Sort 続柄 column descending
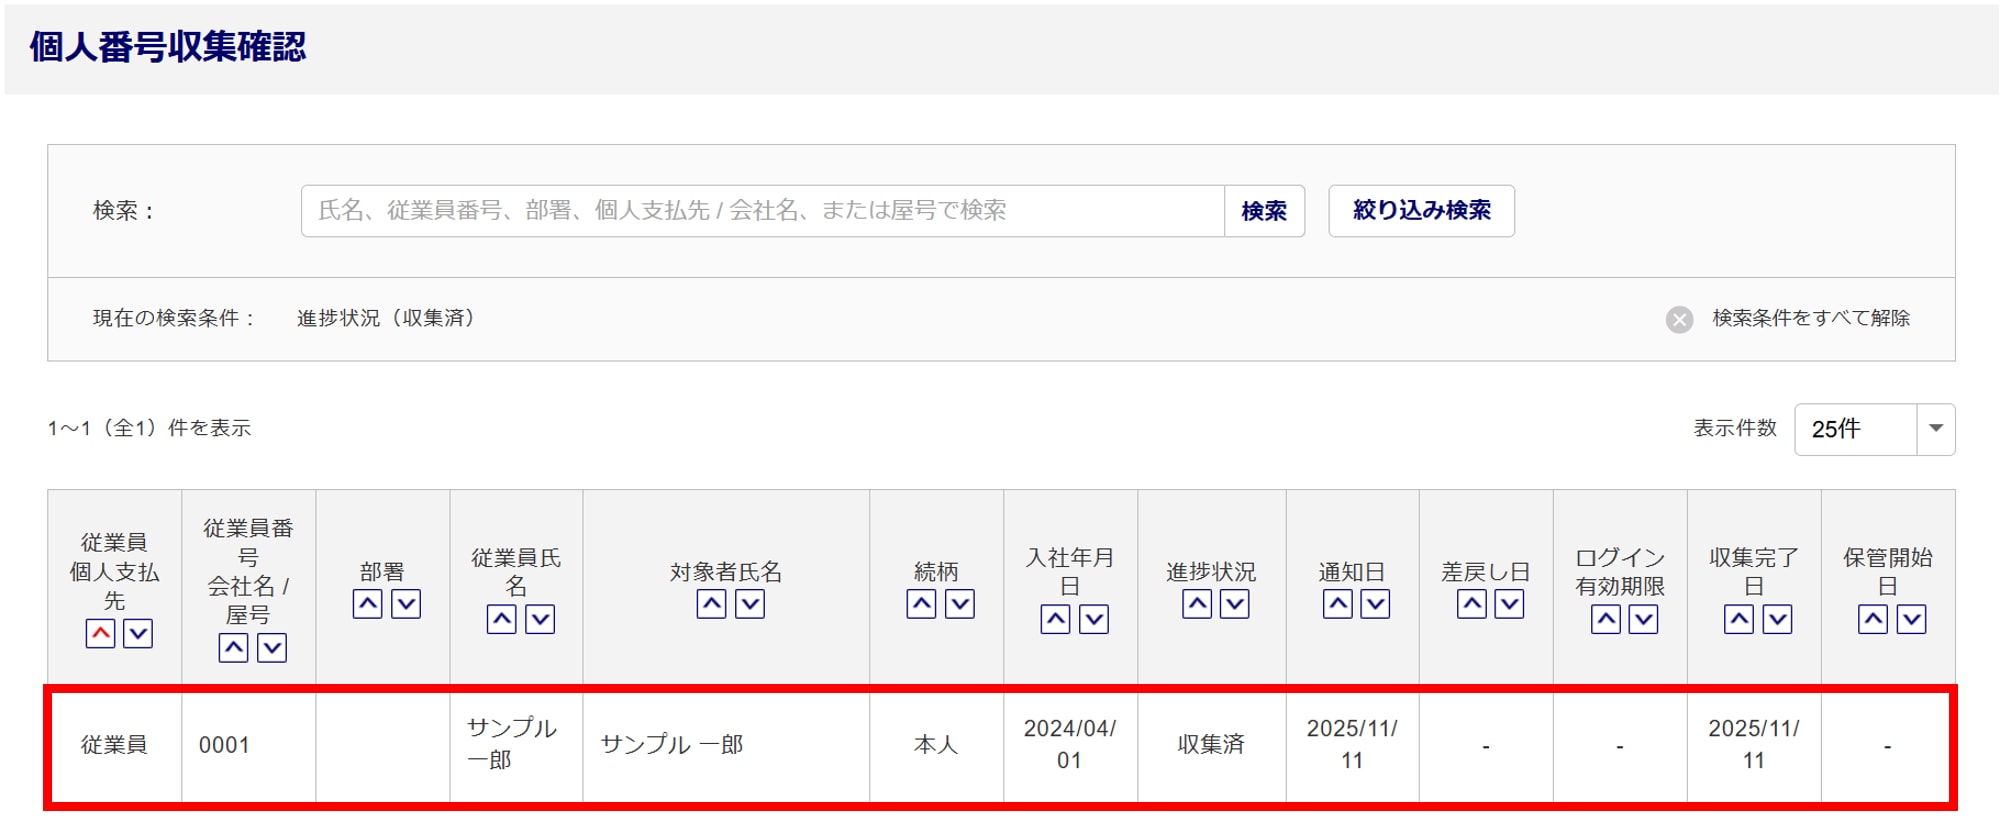The height and width of the screenshot is (833, 2000). [960, 604]
